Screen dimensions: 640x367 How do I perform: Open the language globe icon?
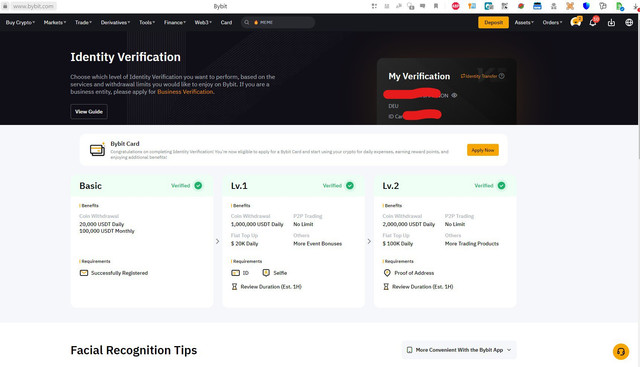[629, 22]
